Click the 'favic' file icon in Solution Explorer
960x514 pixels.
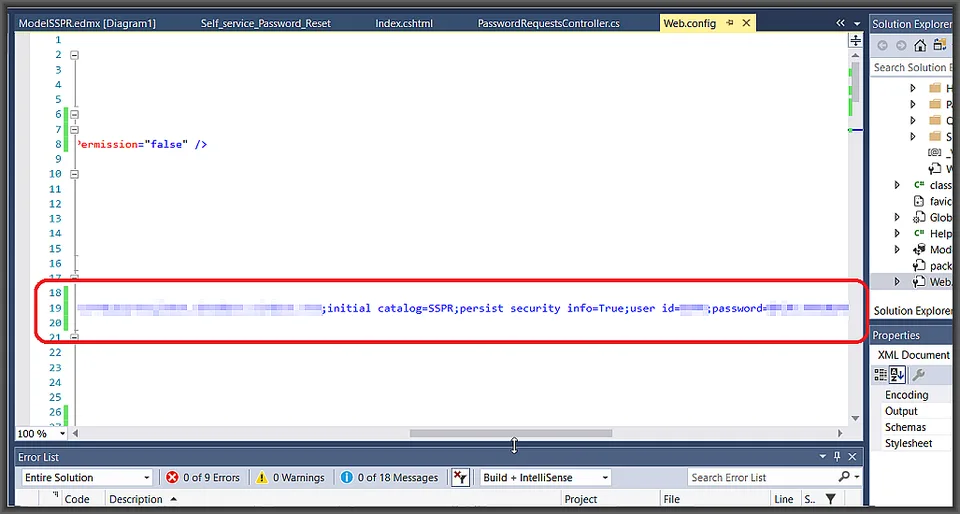pyautogui.click(x=918, y=201)
